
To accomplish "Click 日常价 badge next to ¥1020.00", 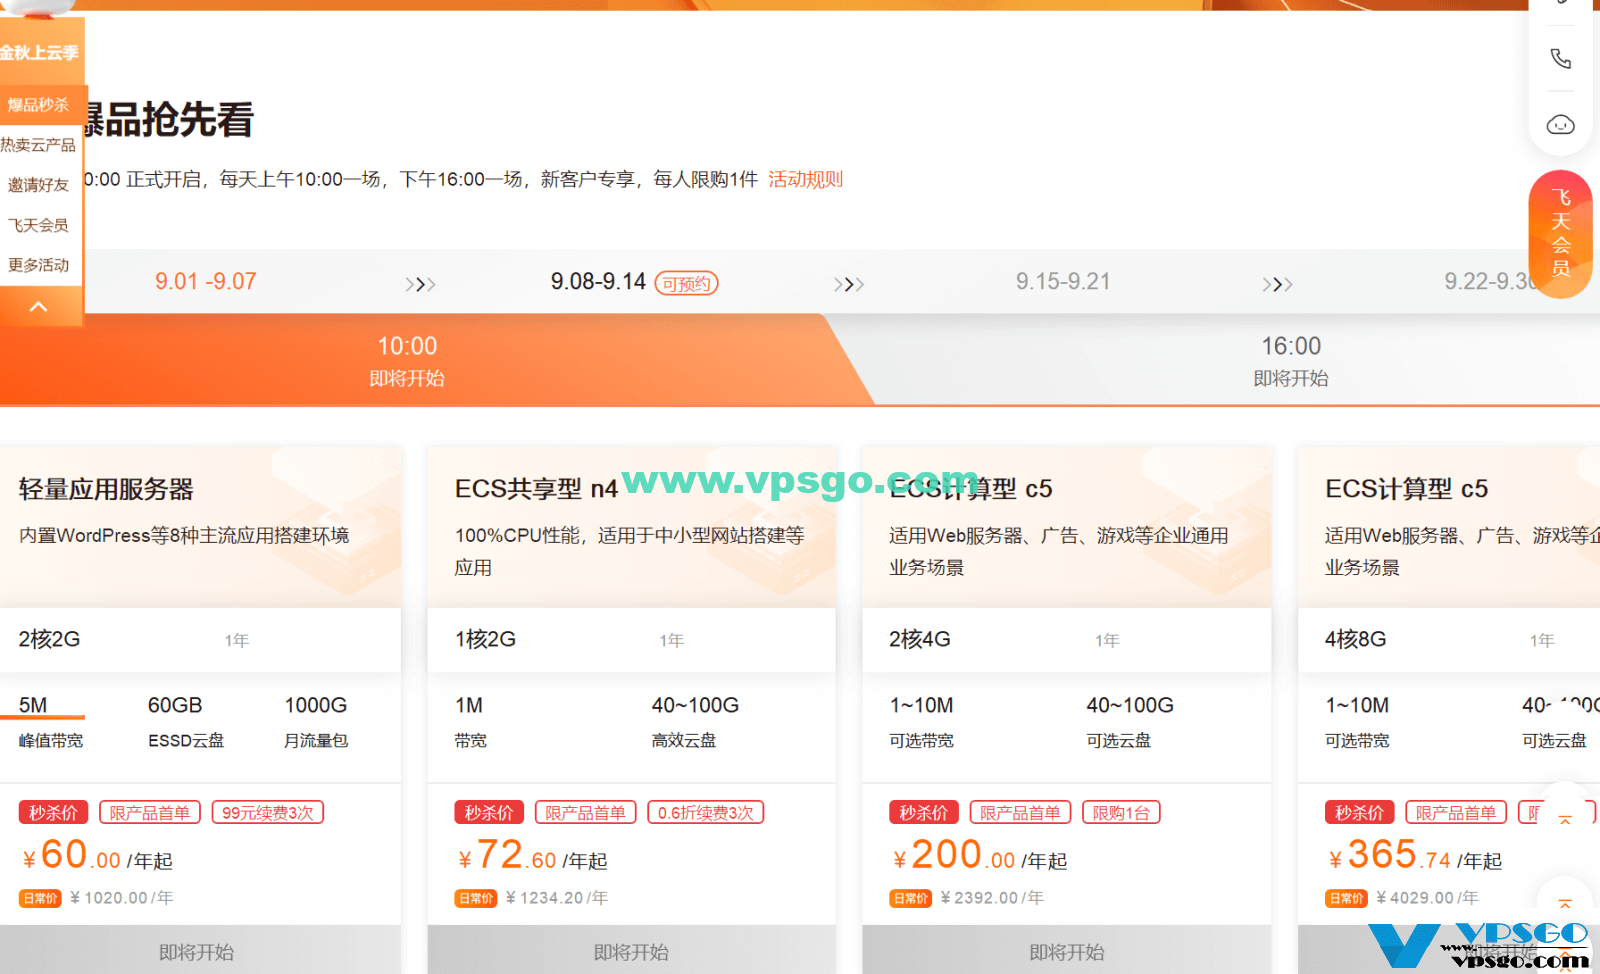I will (x=40, y=898).
